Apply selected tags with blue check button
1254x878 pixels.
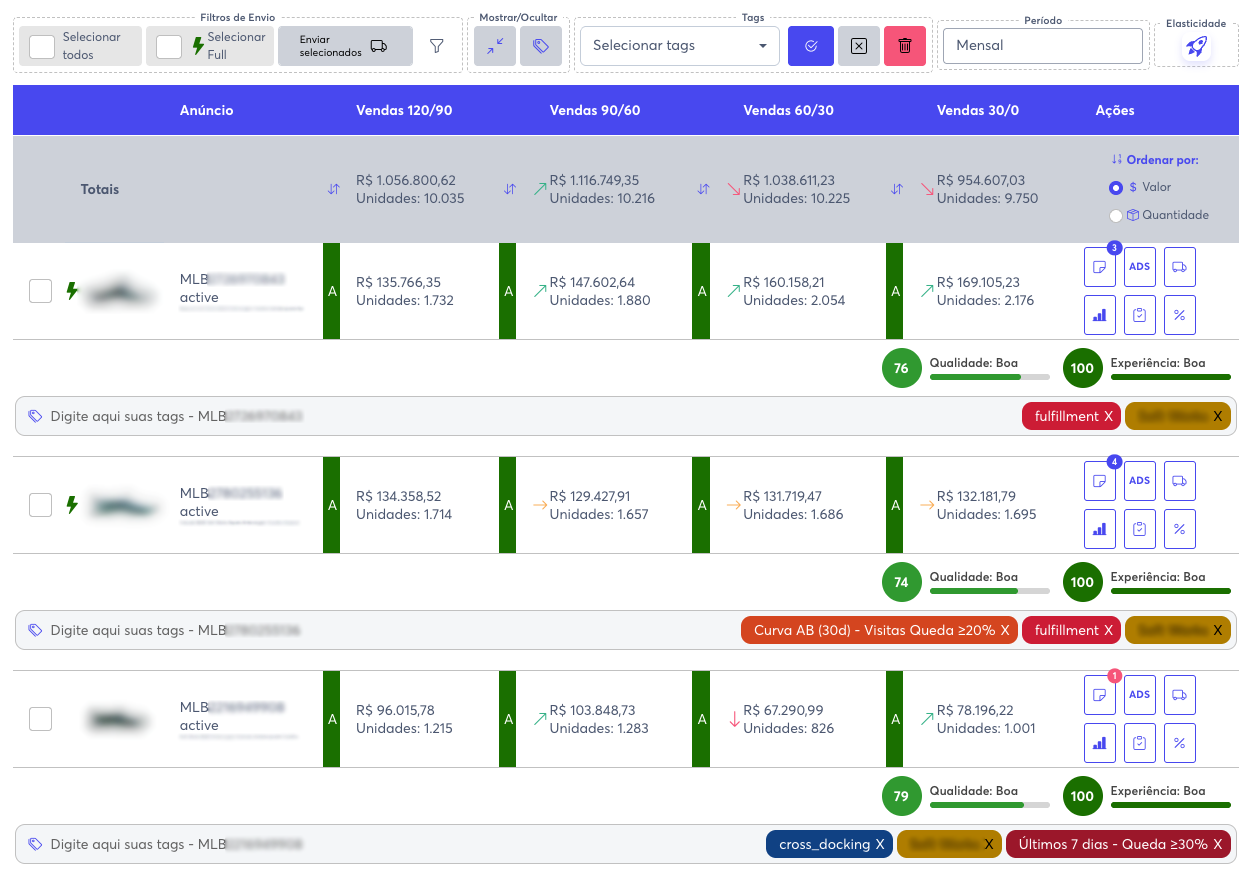pyautogui.click(x=810, y=46)
